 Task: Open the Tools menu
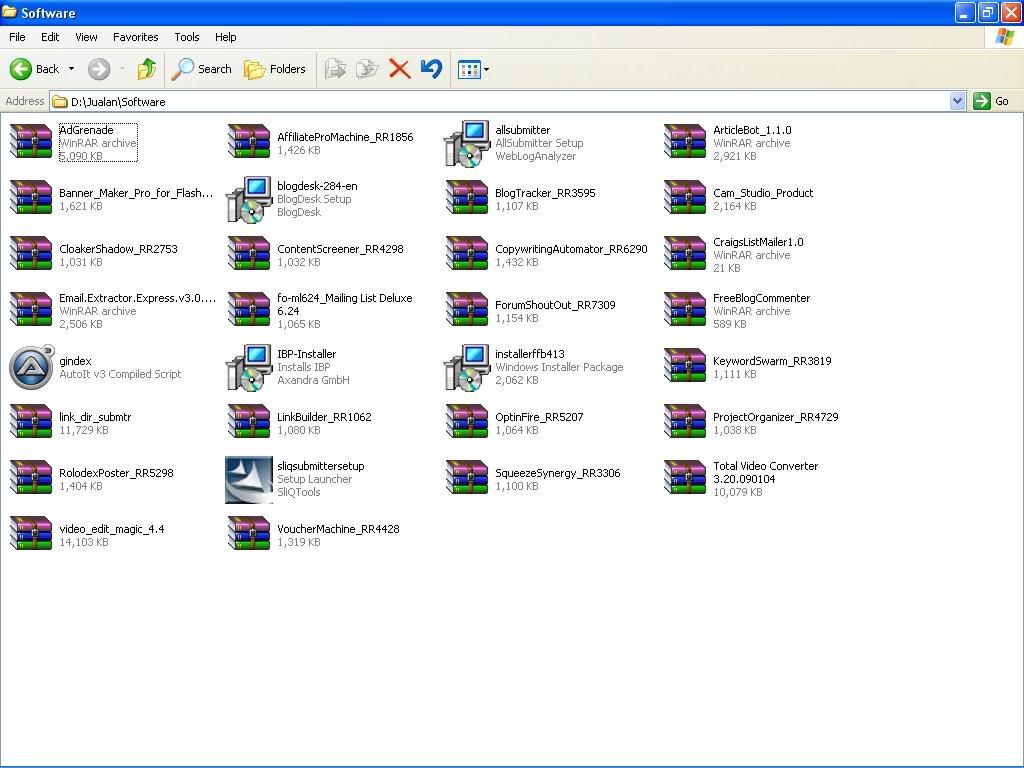point(187,37)
